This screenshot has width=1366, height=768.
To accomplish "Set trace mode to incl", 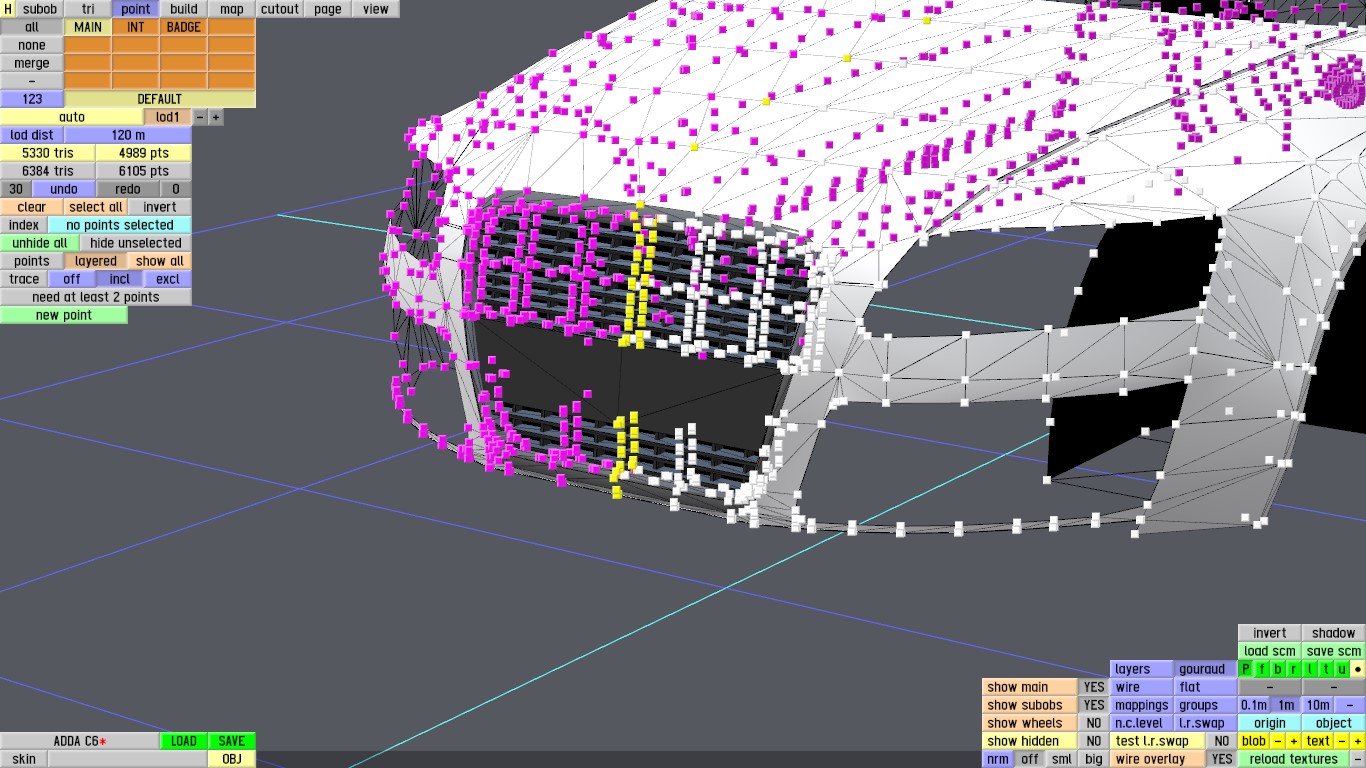I will click(120, 279).
